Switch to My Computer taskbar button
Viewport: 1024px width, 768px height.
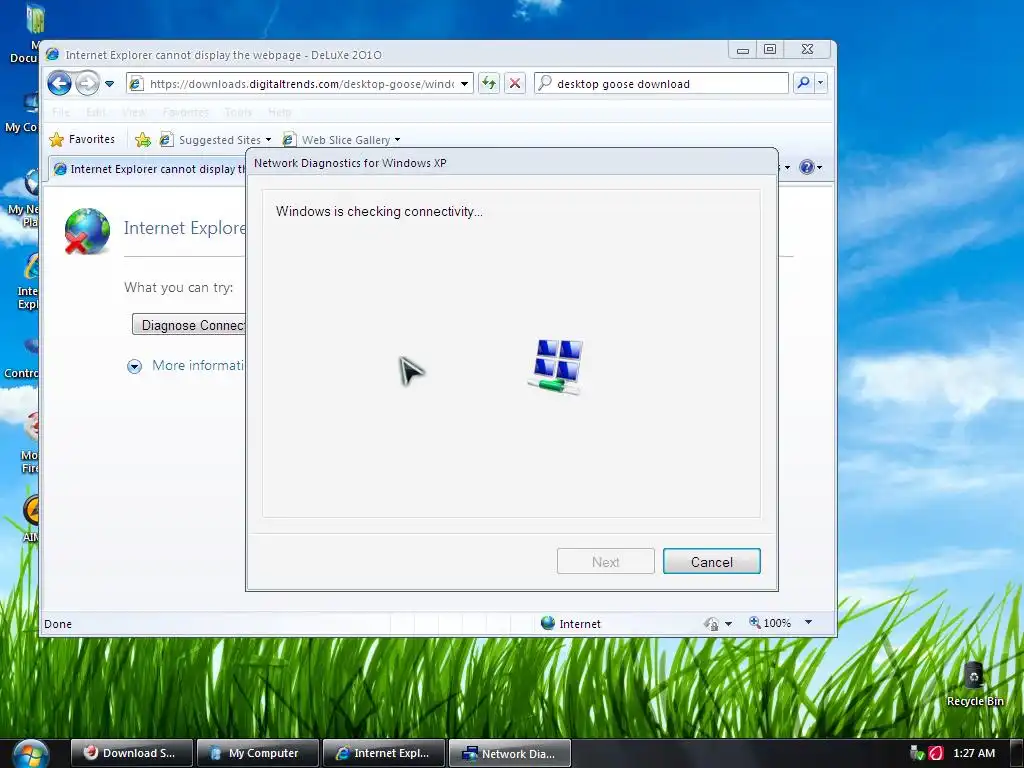click(x=257, y=753)
